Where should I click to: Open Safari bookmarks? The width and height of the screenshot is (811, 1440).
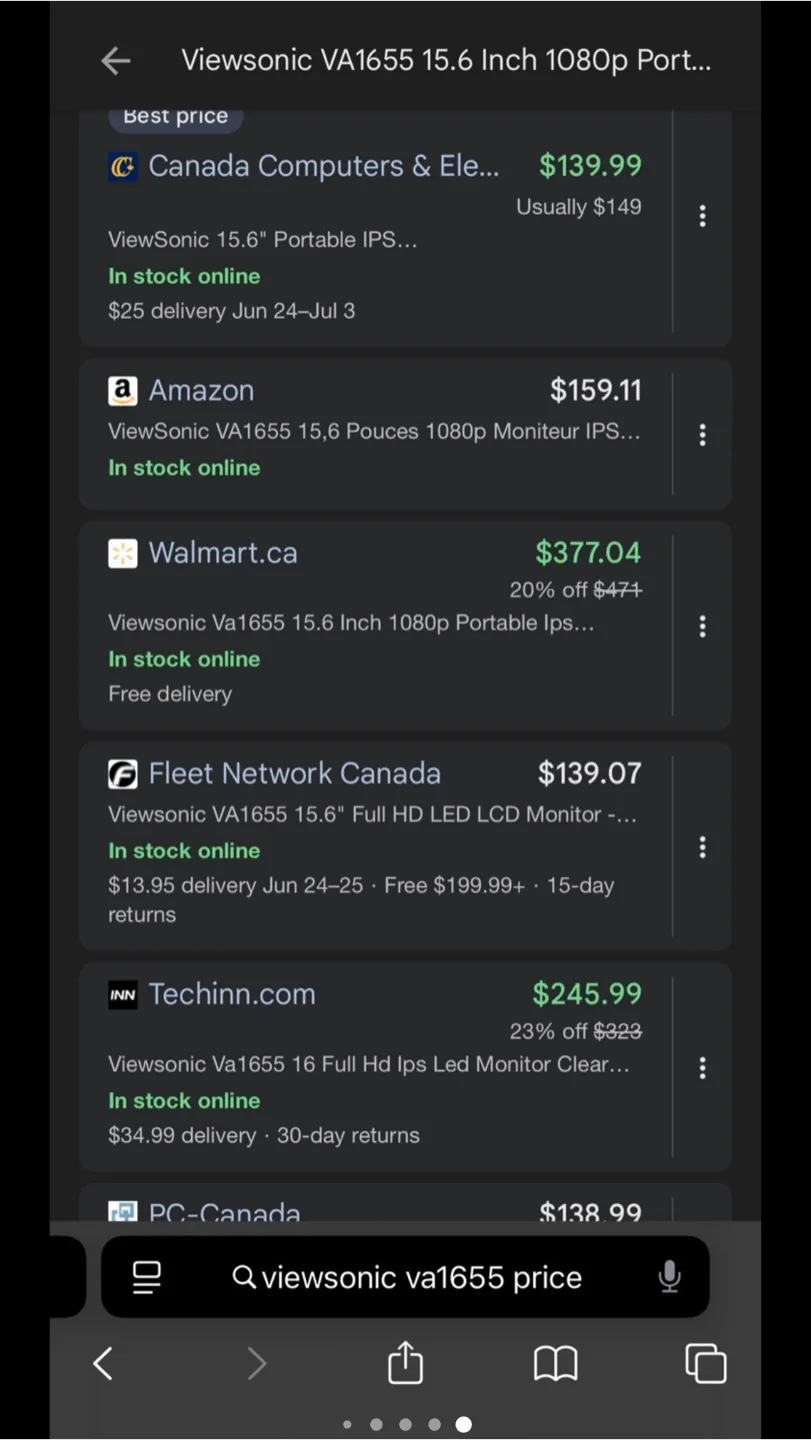click(x=555, y=1363)
